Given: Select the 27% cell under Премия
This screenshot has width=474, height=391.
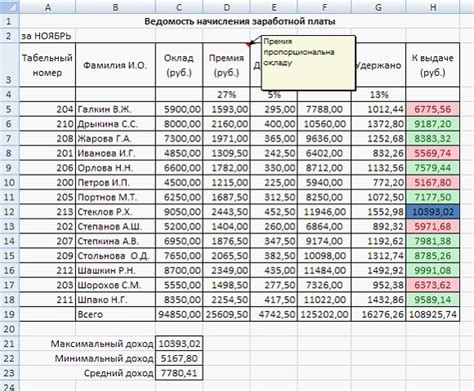Looking at the screenshot, I should (226, 94).
